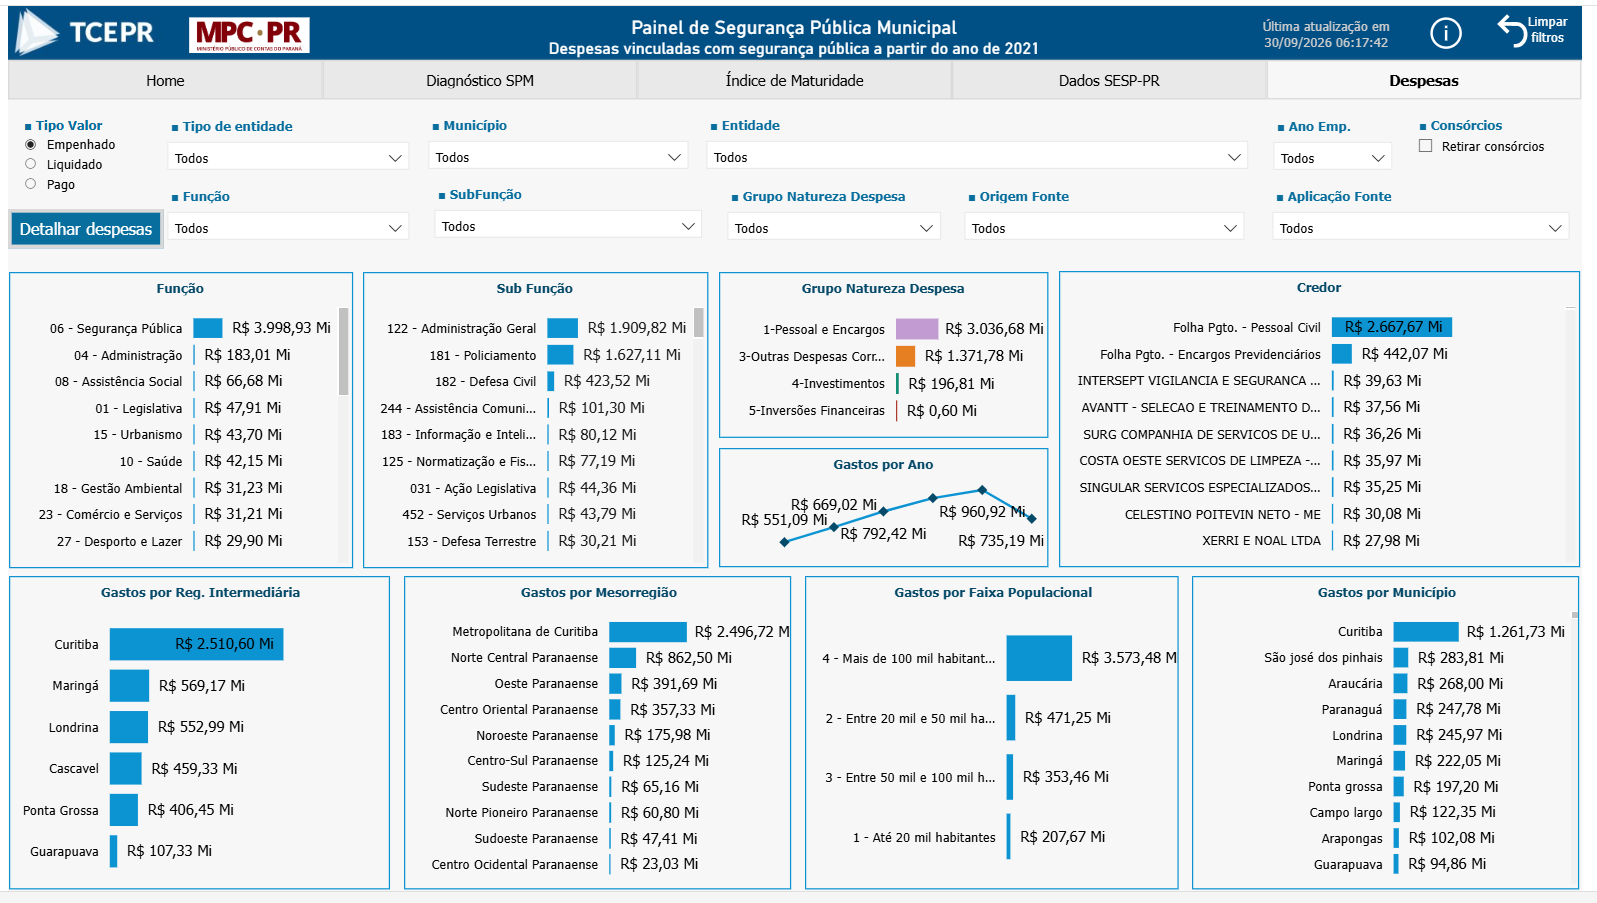Image resolution: width=1597 pixels, height=903 pixels.
Task: Select the 06 - Segurança Pública bar
Action: click(208, 328)
